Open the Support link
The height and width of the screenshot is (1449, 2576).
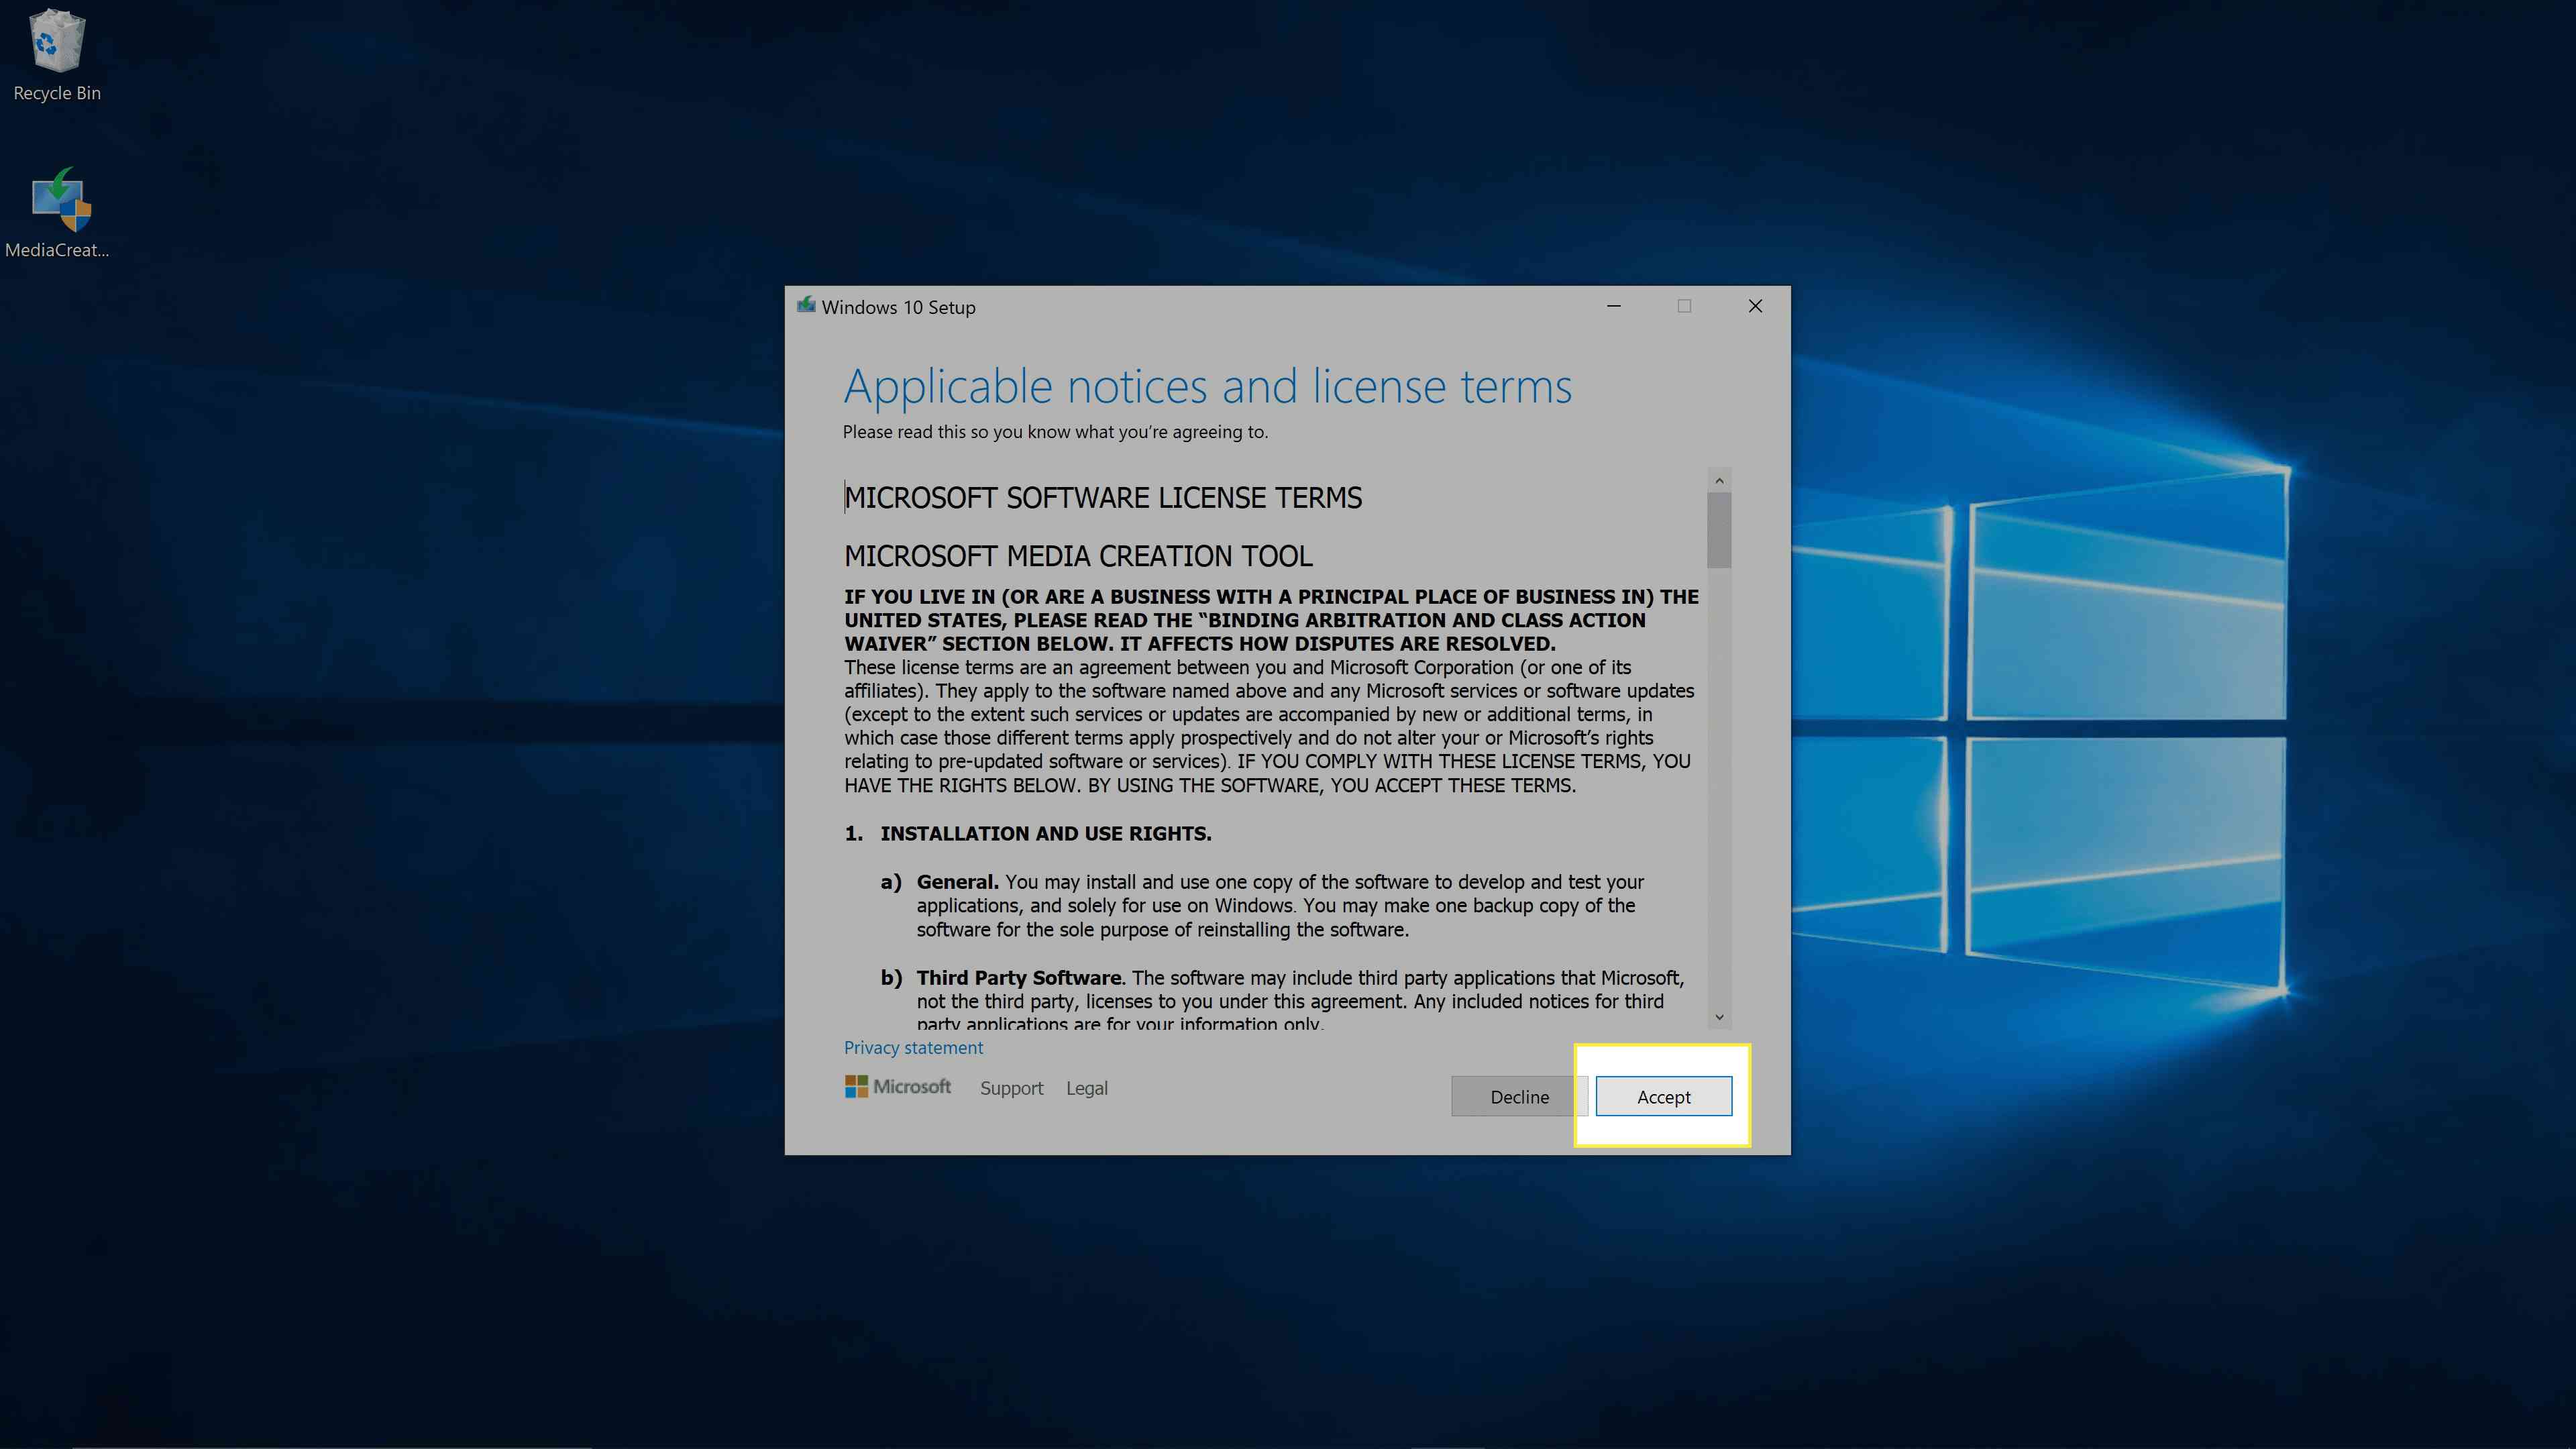tap(1011, 1088)
